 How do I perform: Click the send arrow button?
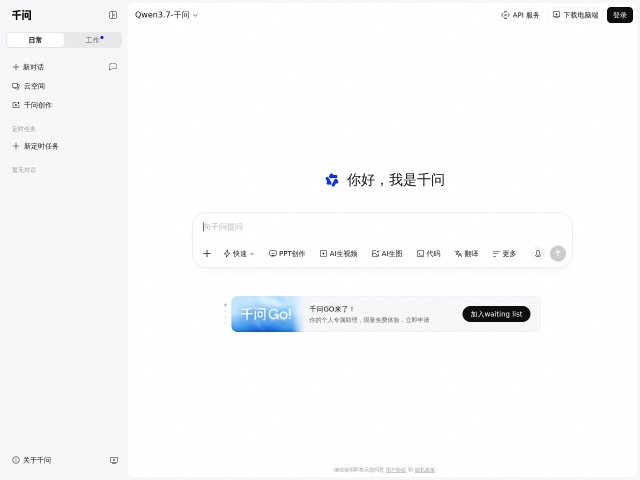pos(558,253)
